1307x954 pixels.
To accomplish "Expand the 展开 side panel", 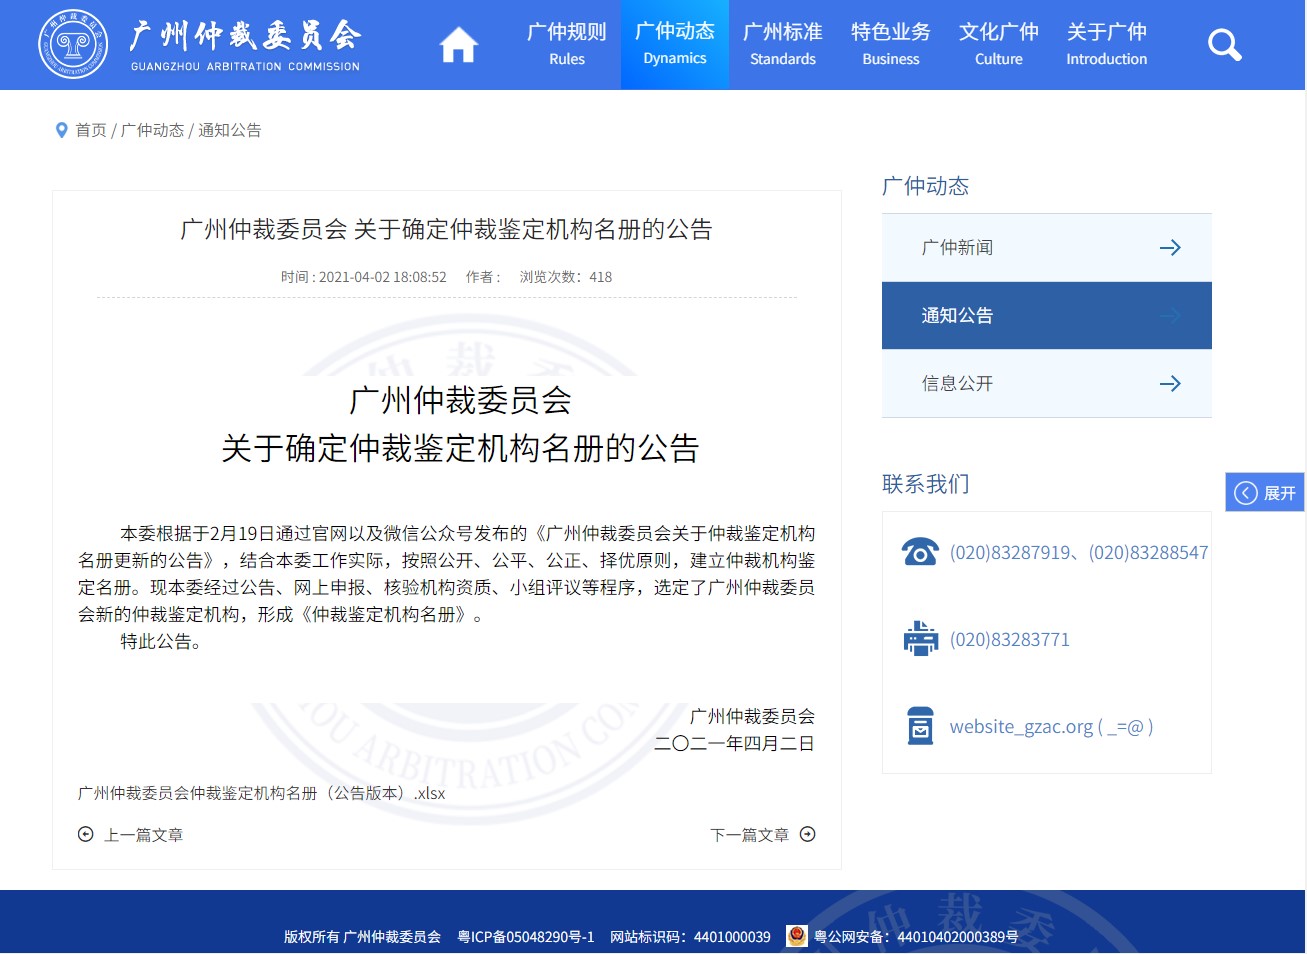I will (1265, 492).
